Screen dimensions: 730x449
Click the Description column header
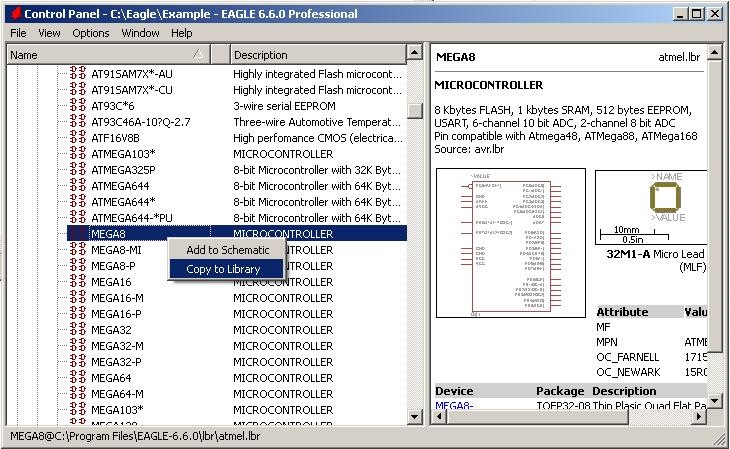point(318,54)
